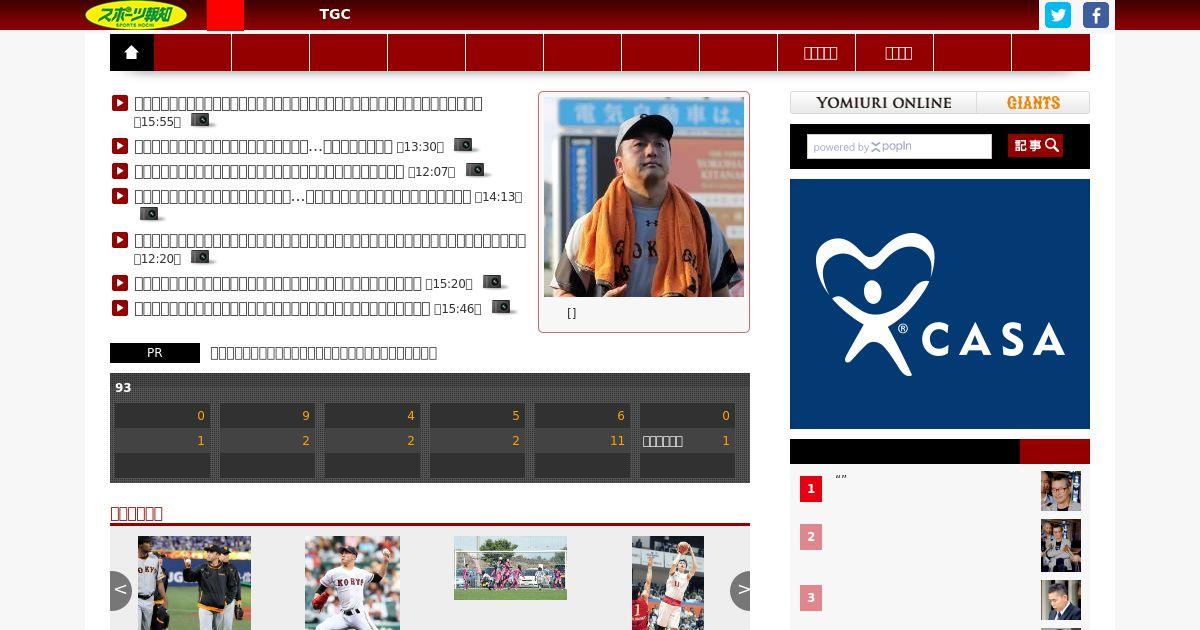Open the headline timestamped 15:46

pos(282,308)
